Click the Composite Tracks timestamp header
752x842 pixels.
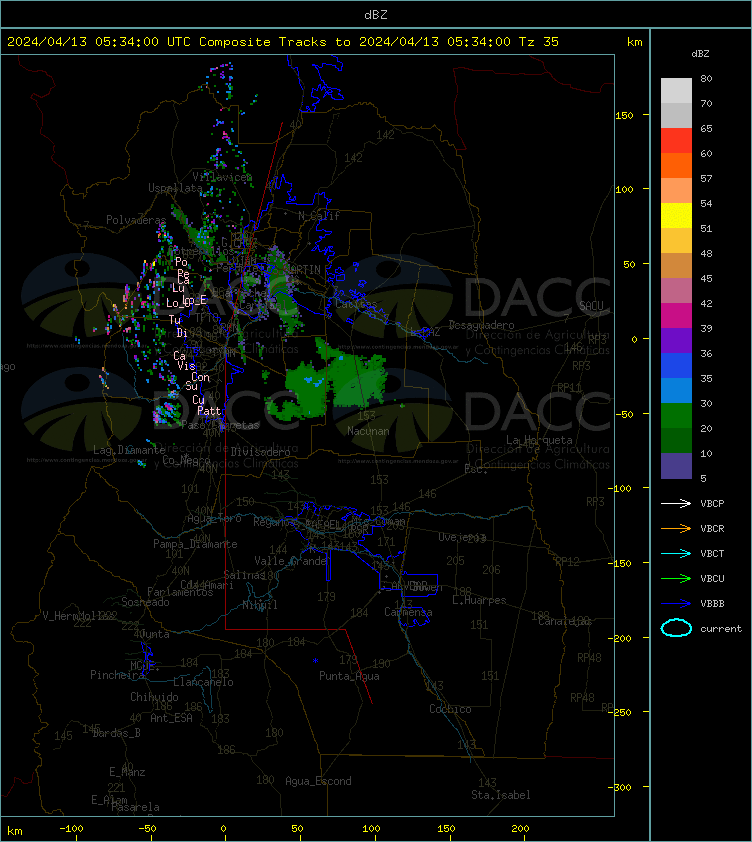[x=283, y=42]
